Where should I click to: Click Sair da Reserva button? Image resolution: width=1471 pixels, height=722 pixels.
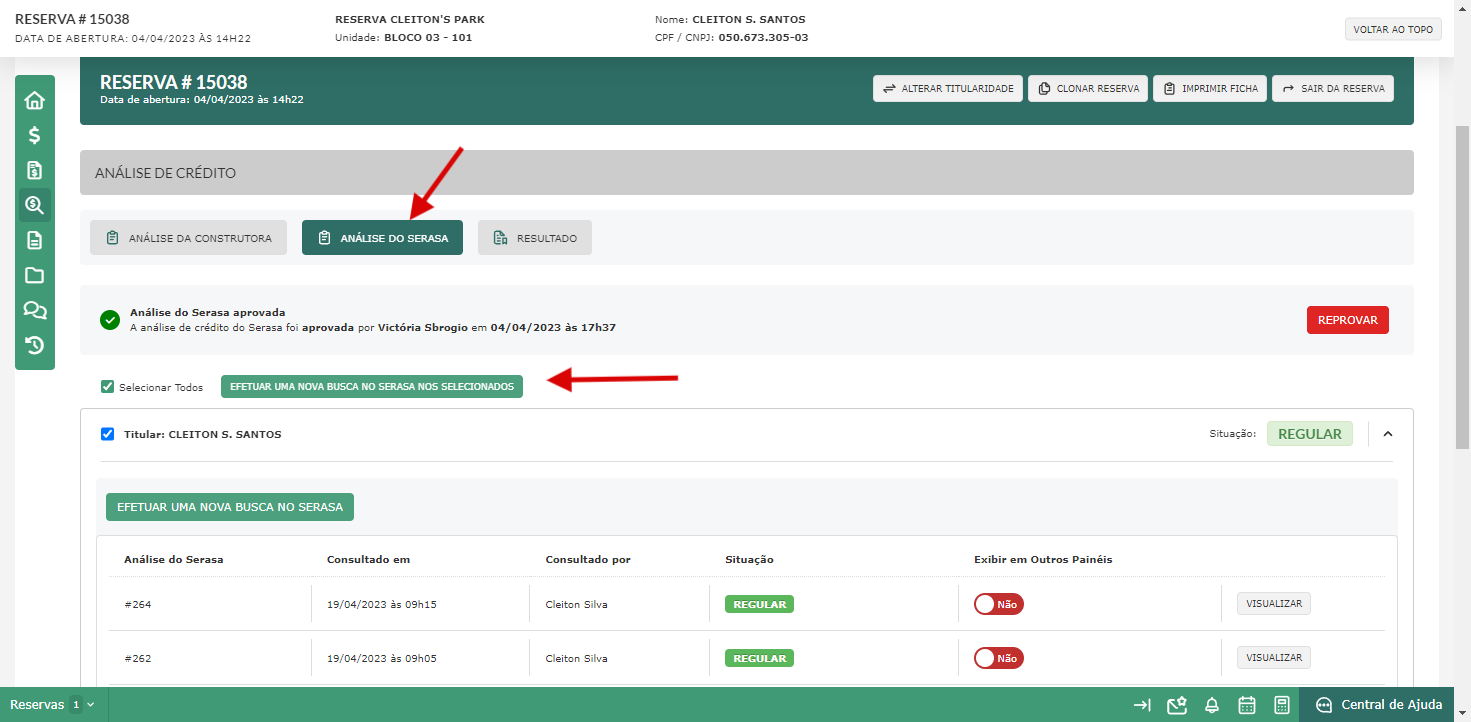coord(1333,88)
